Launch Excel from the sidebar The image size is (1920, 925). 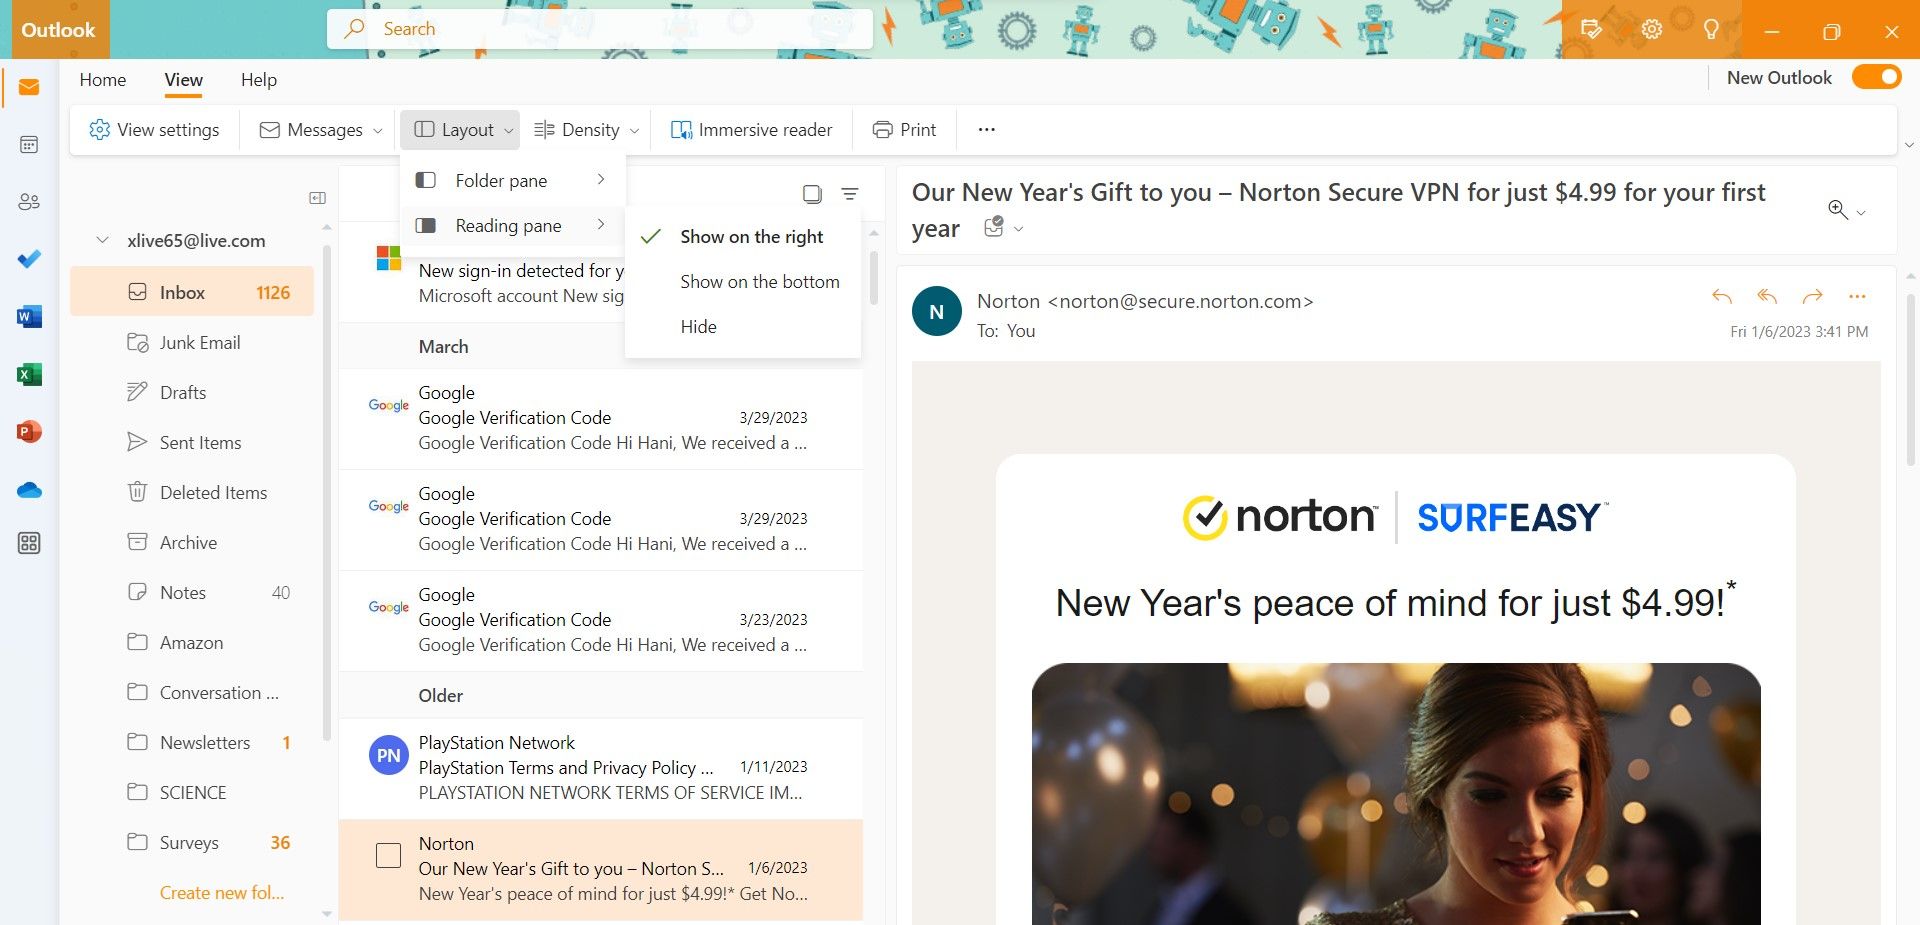pos(29,374)
